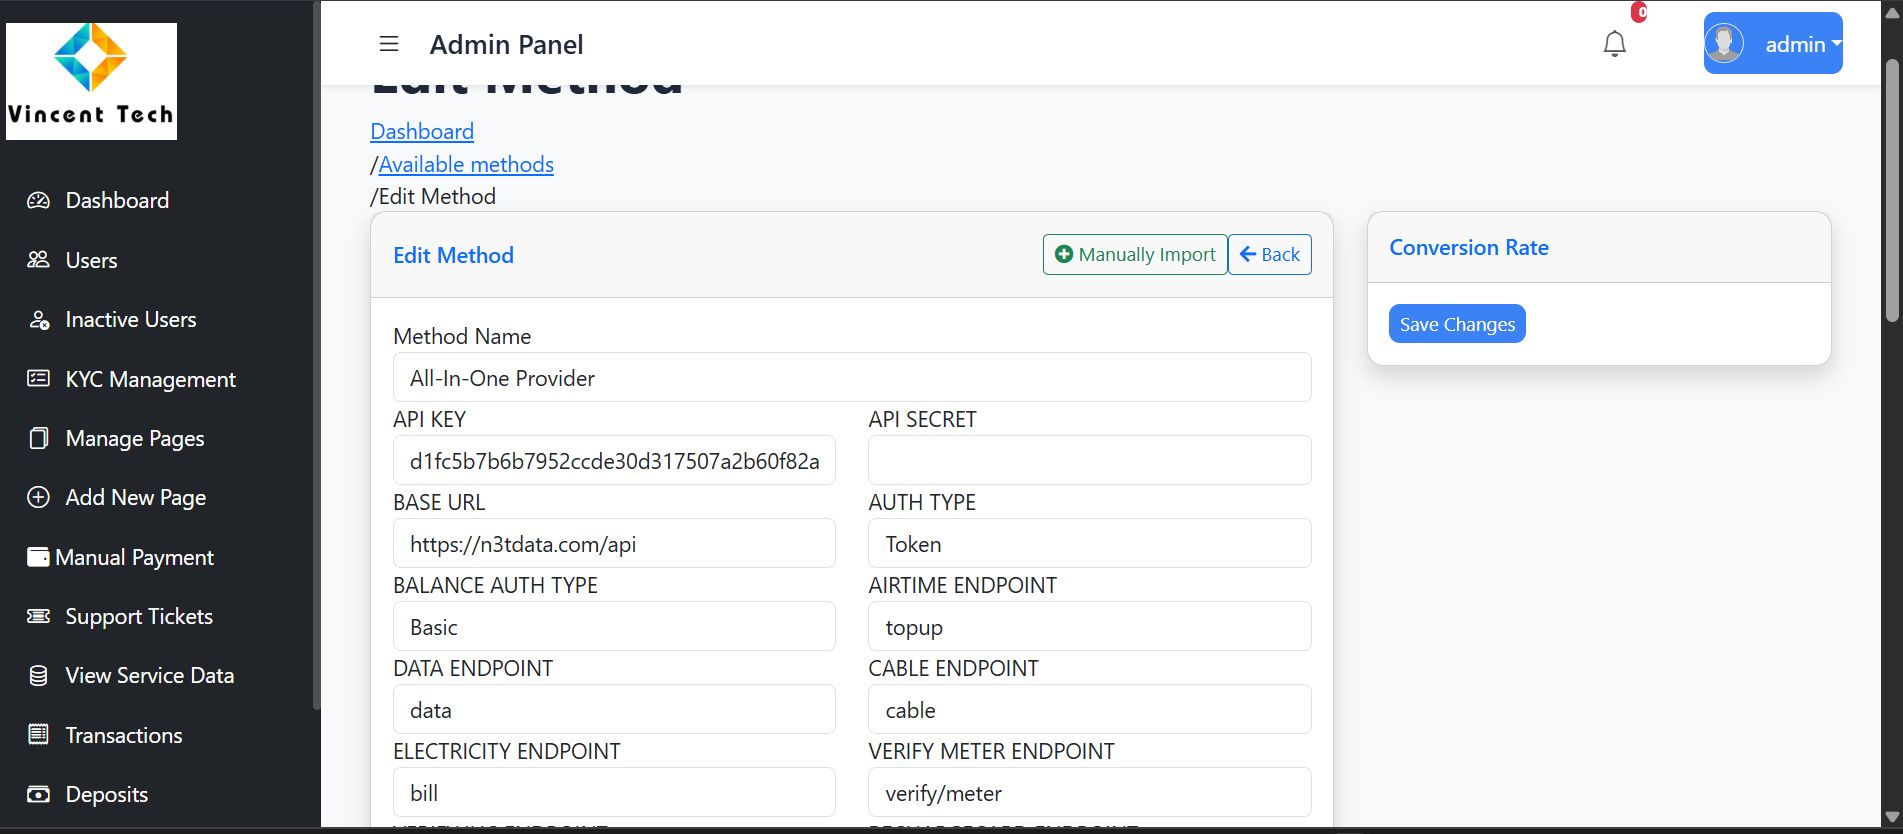Click the Vincent Tech logo
This screenshot has height=834, width=1903.
(x=91, y=81)
